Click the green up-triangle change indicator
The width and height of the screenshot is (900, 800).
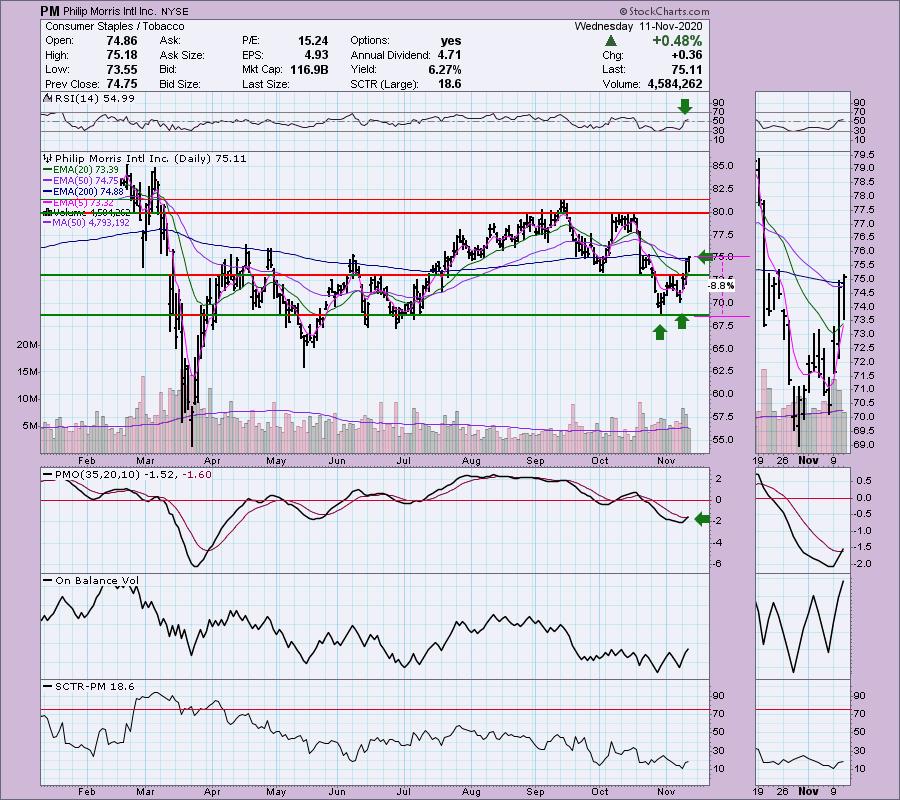611,41
